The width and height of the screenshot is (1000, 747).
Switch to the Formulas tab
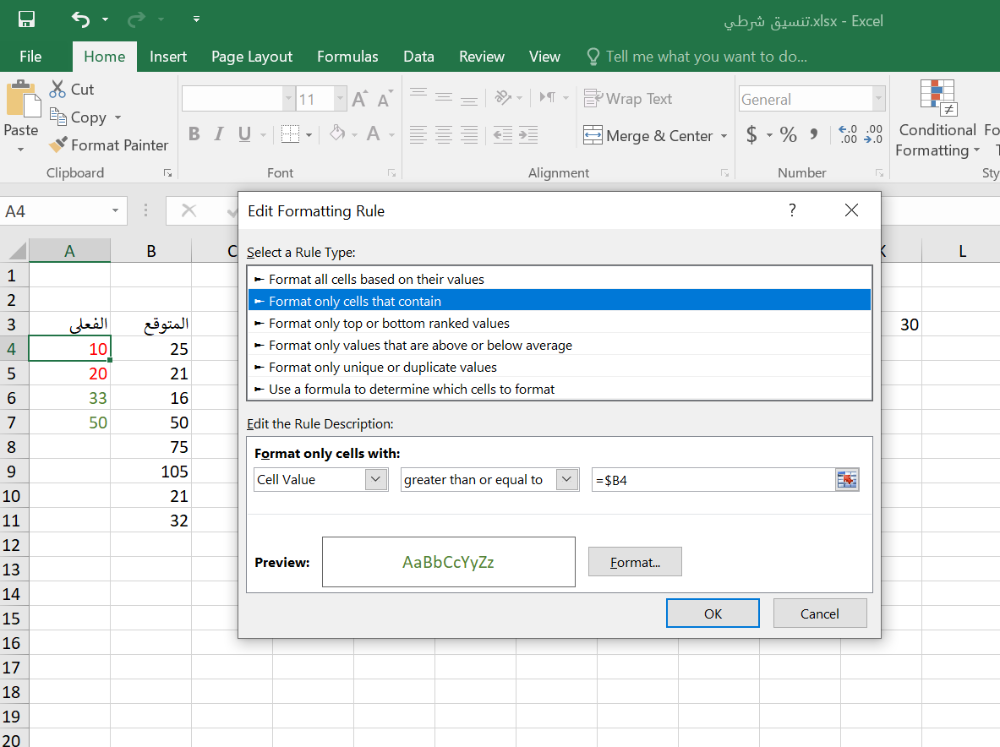[x=347, y=57]
